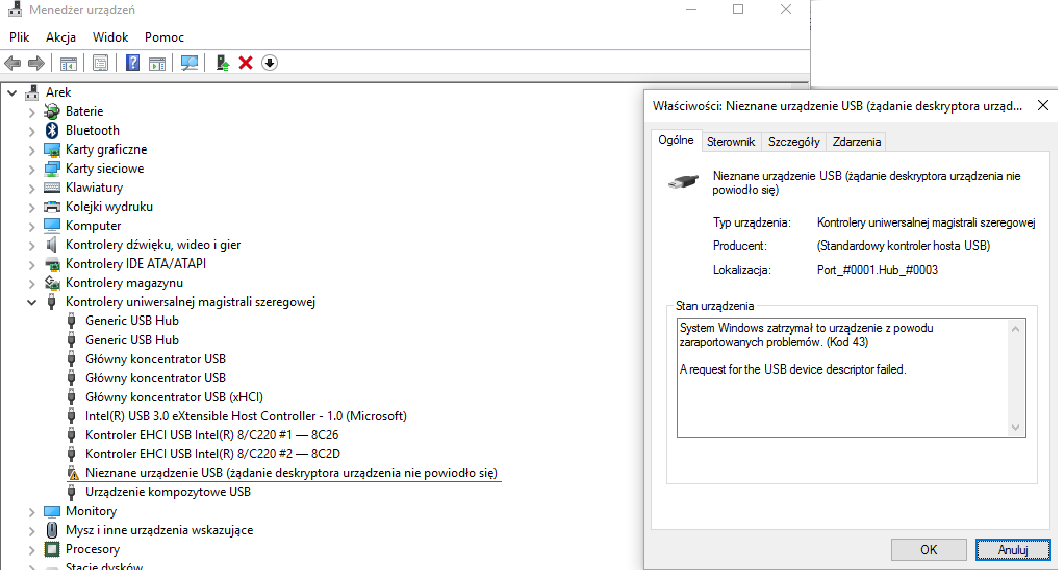The width and height of the screenshot is (1058, 570).
Task: Open the Widok menu
Action: click(x=110, y=37)
